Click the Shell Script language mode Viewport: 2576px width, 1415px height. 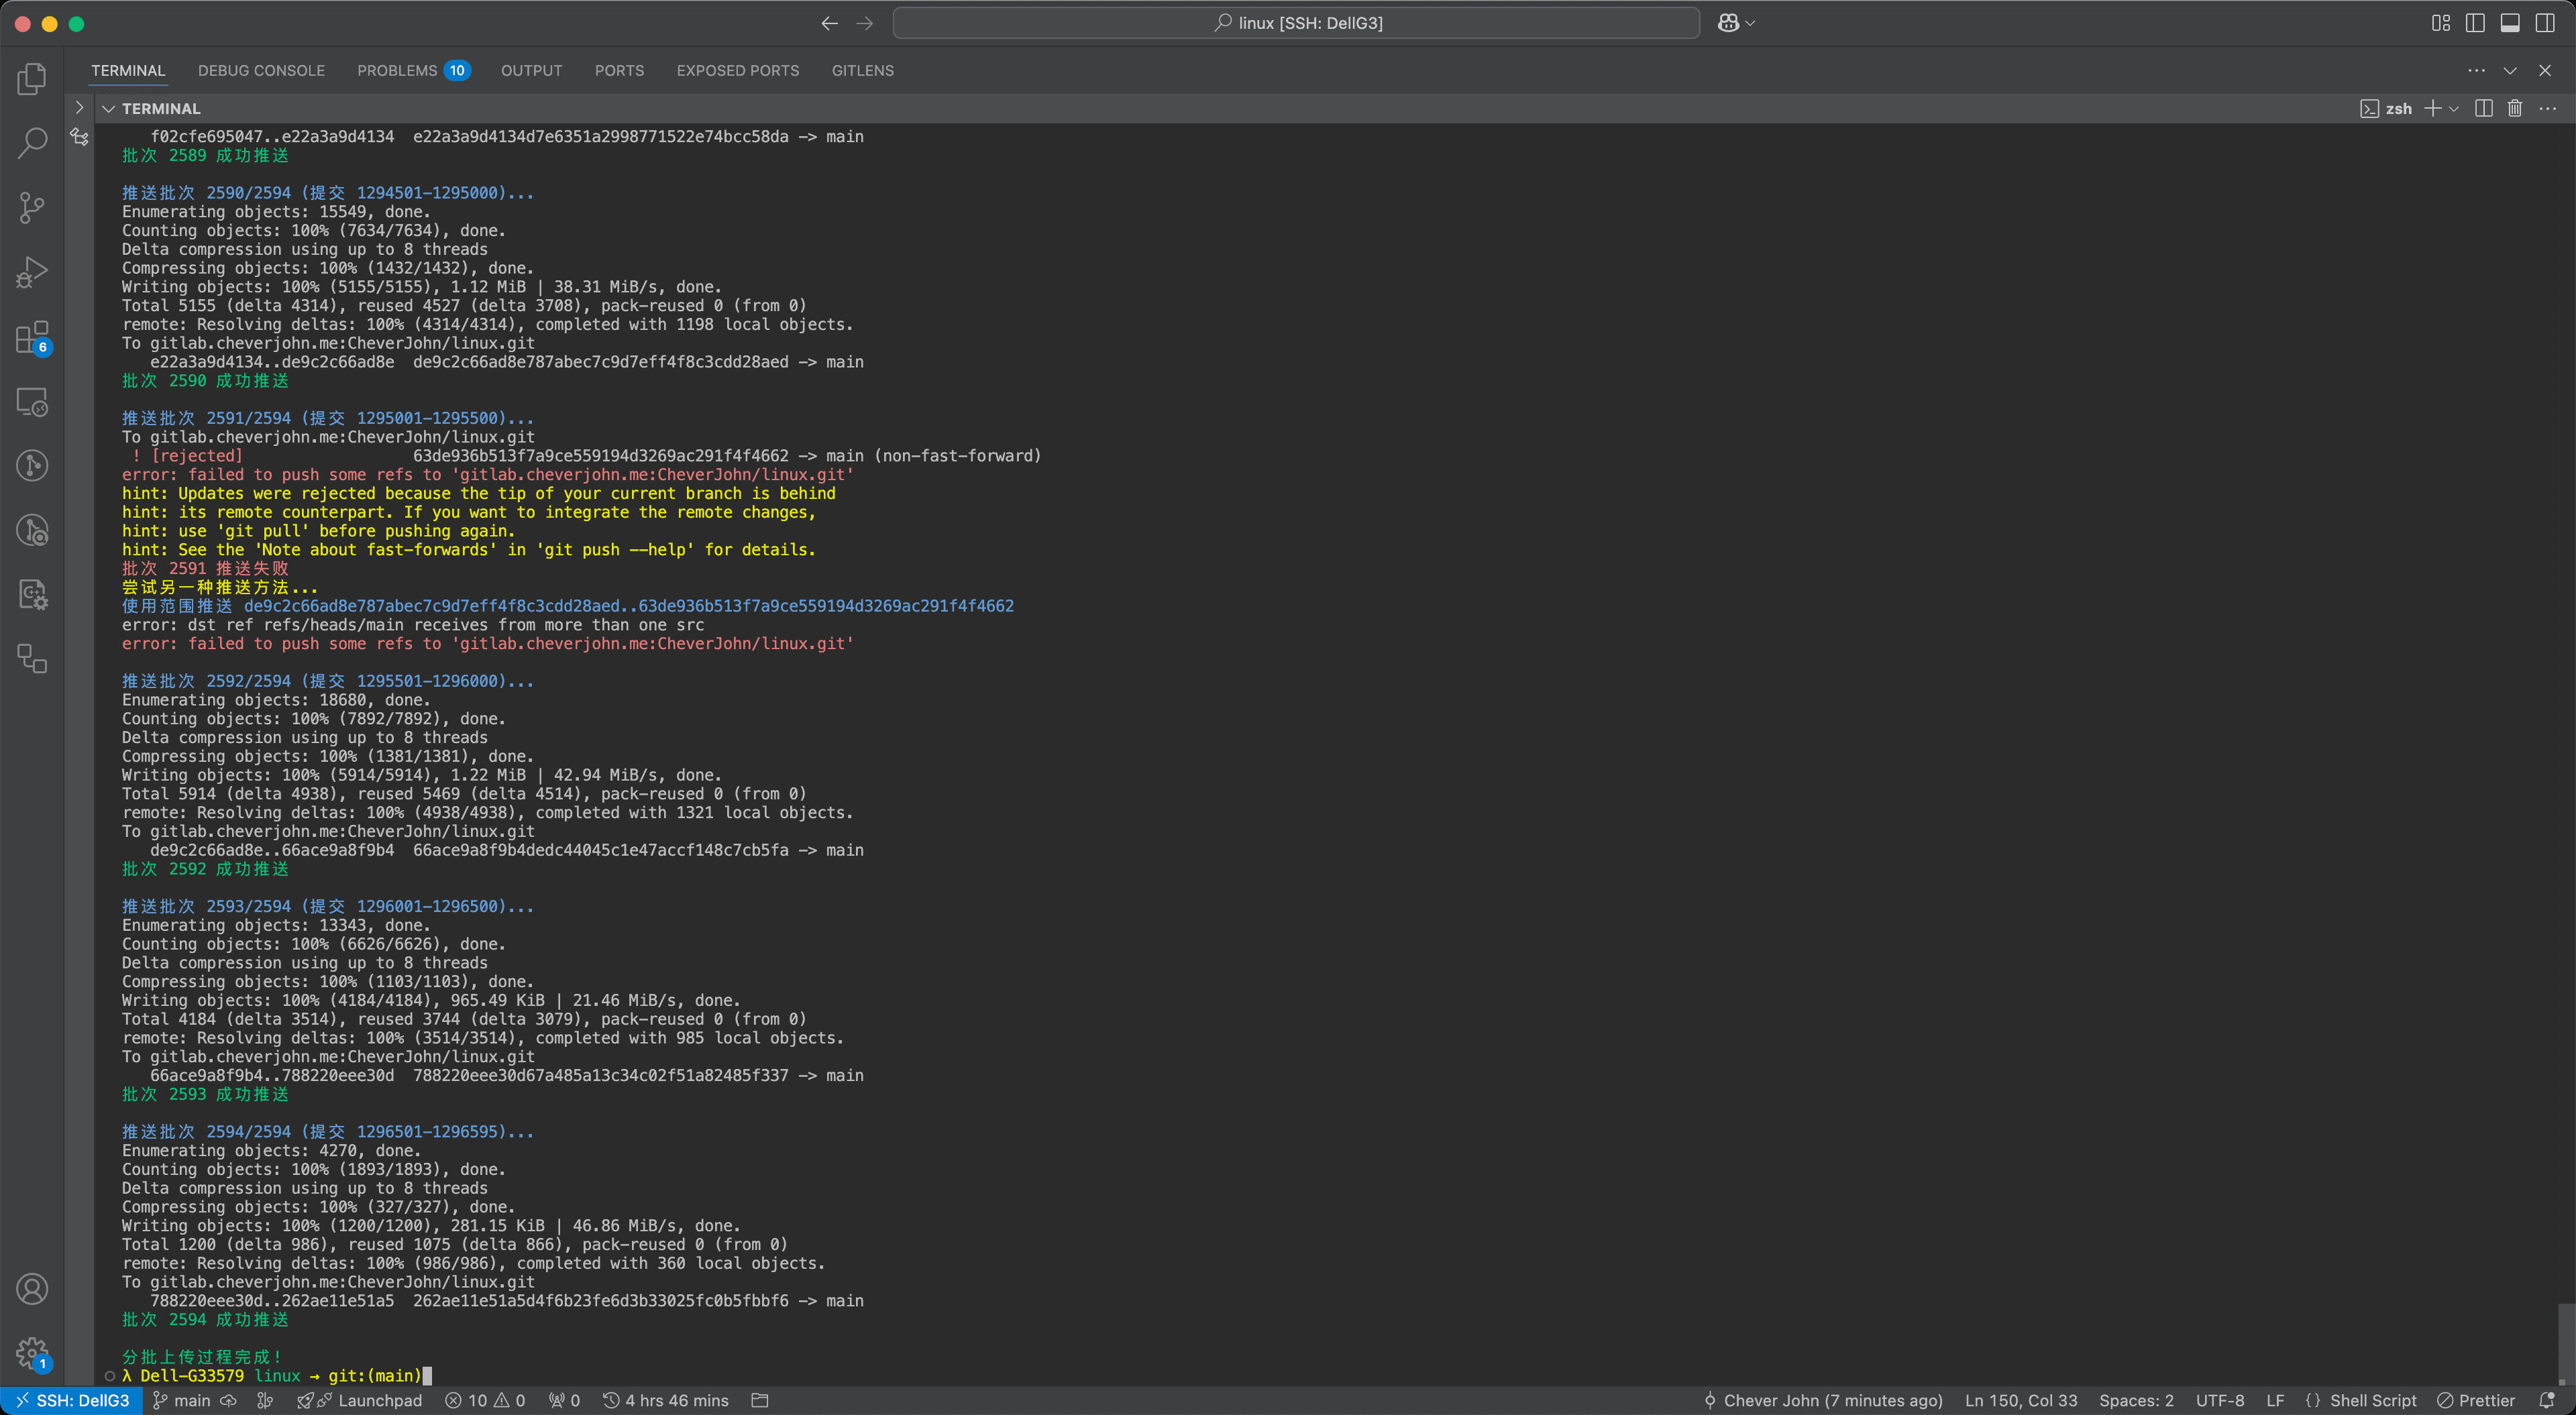pos(2361,1400)
